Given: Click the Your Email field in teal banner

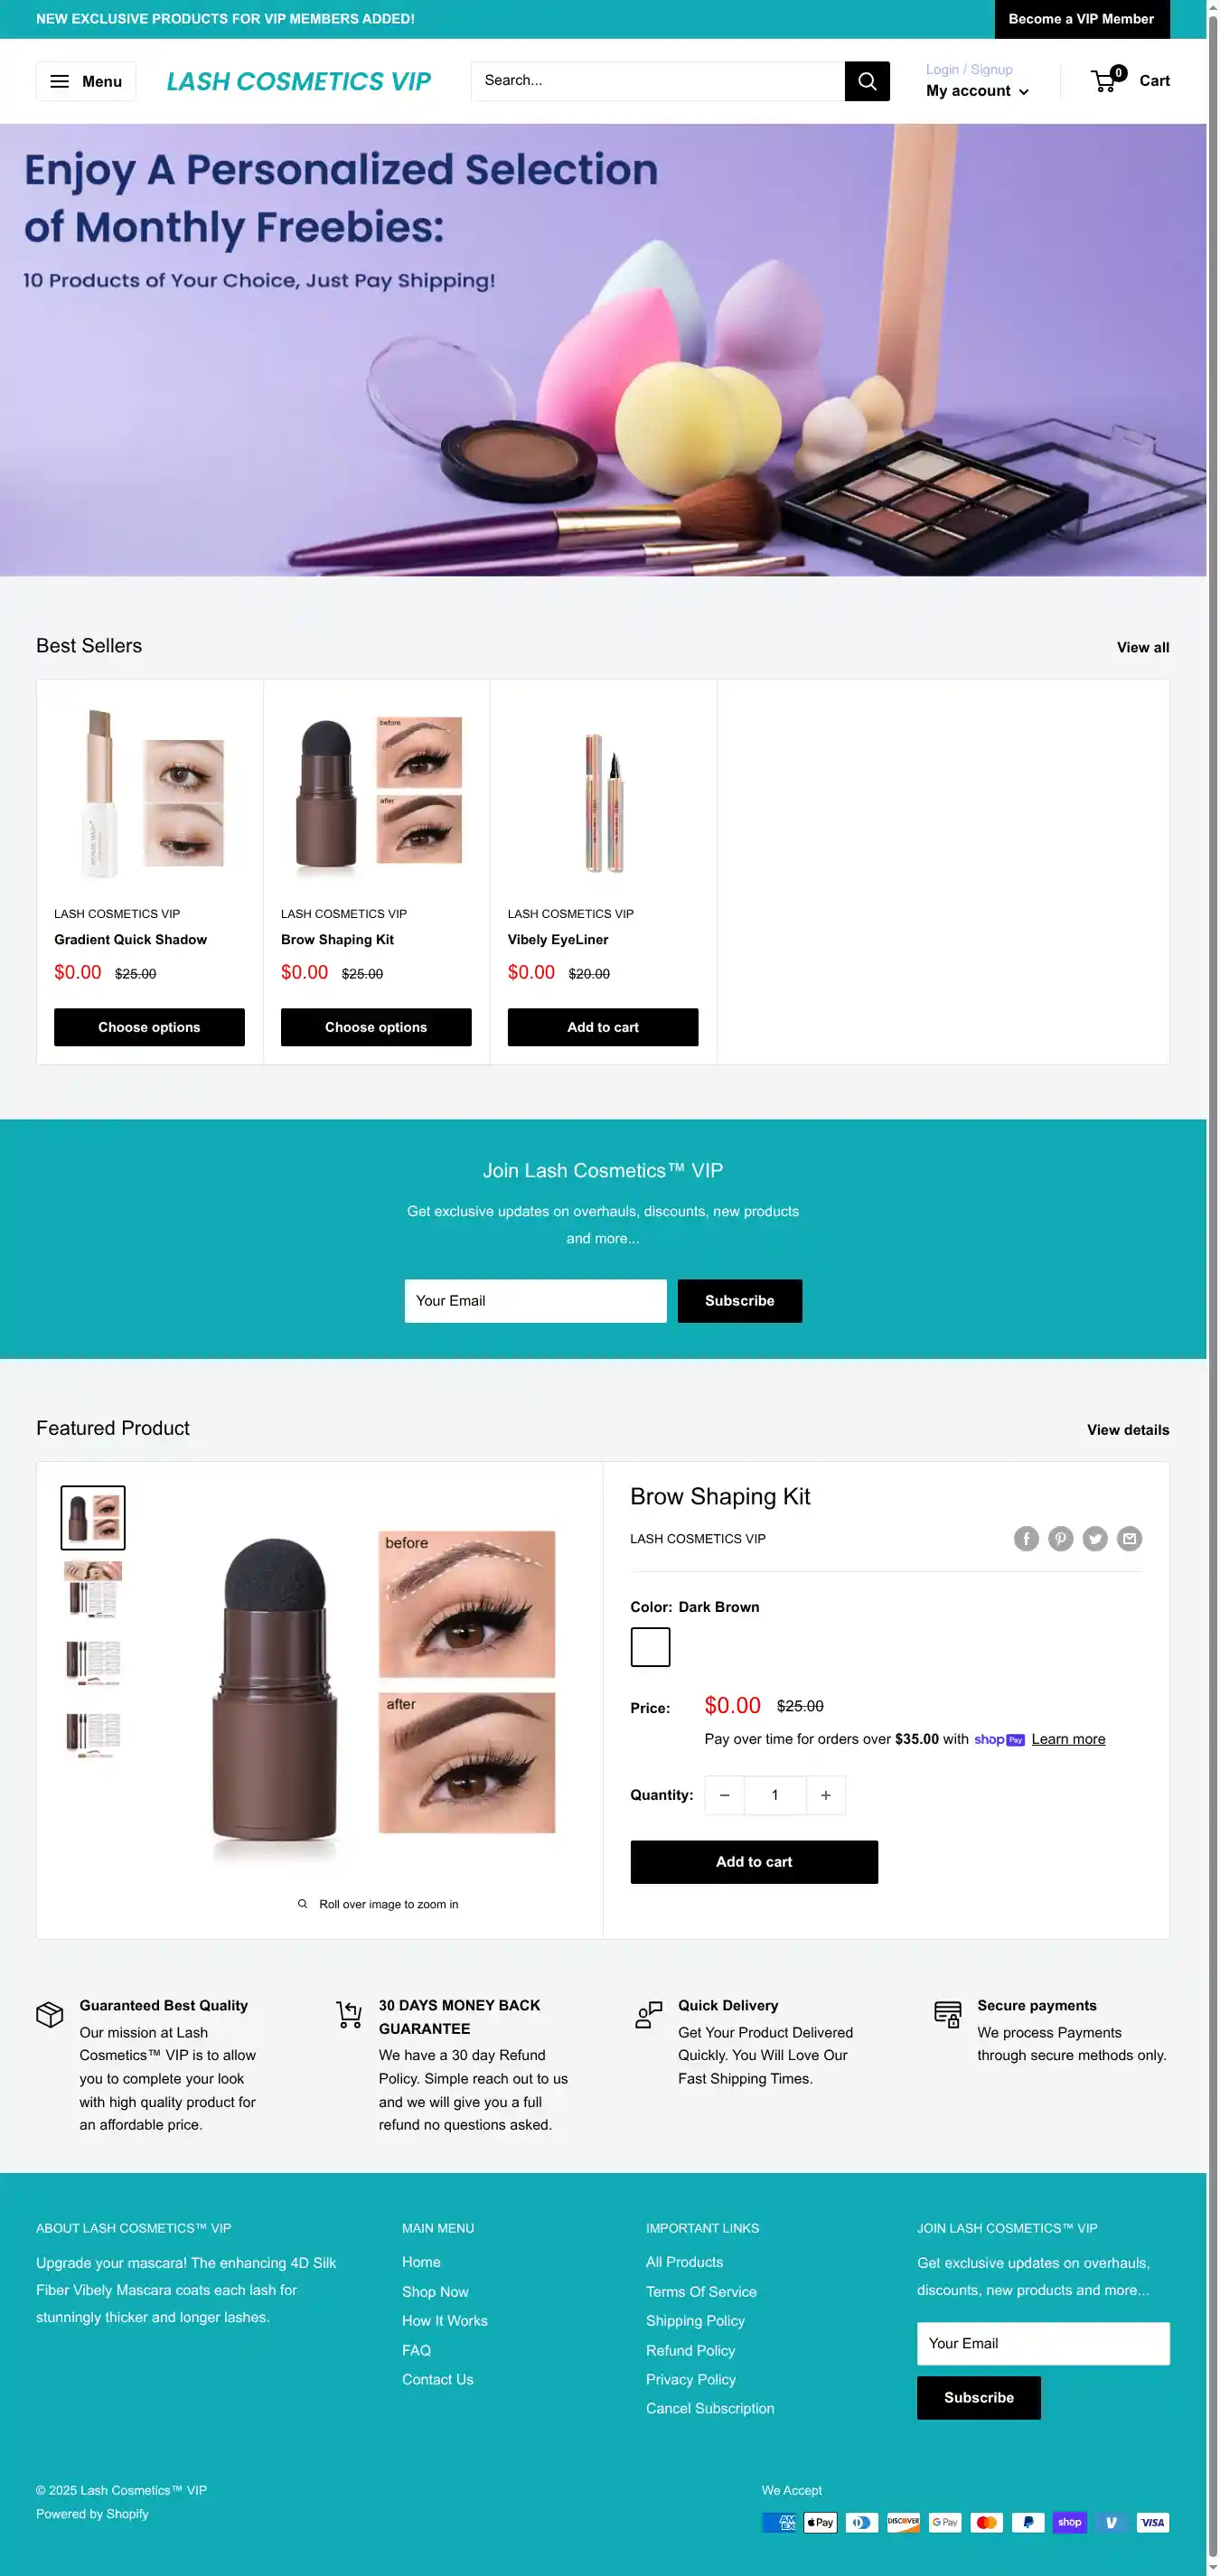Looking at the screenshot, I should tap(535, 1301).
